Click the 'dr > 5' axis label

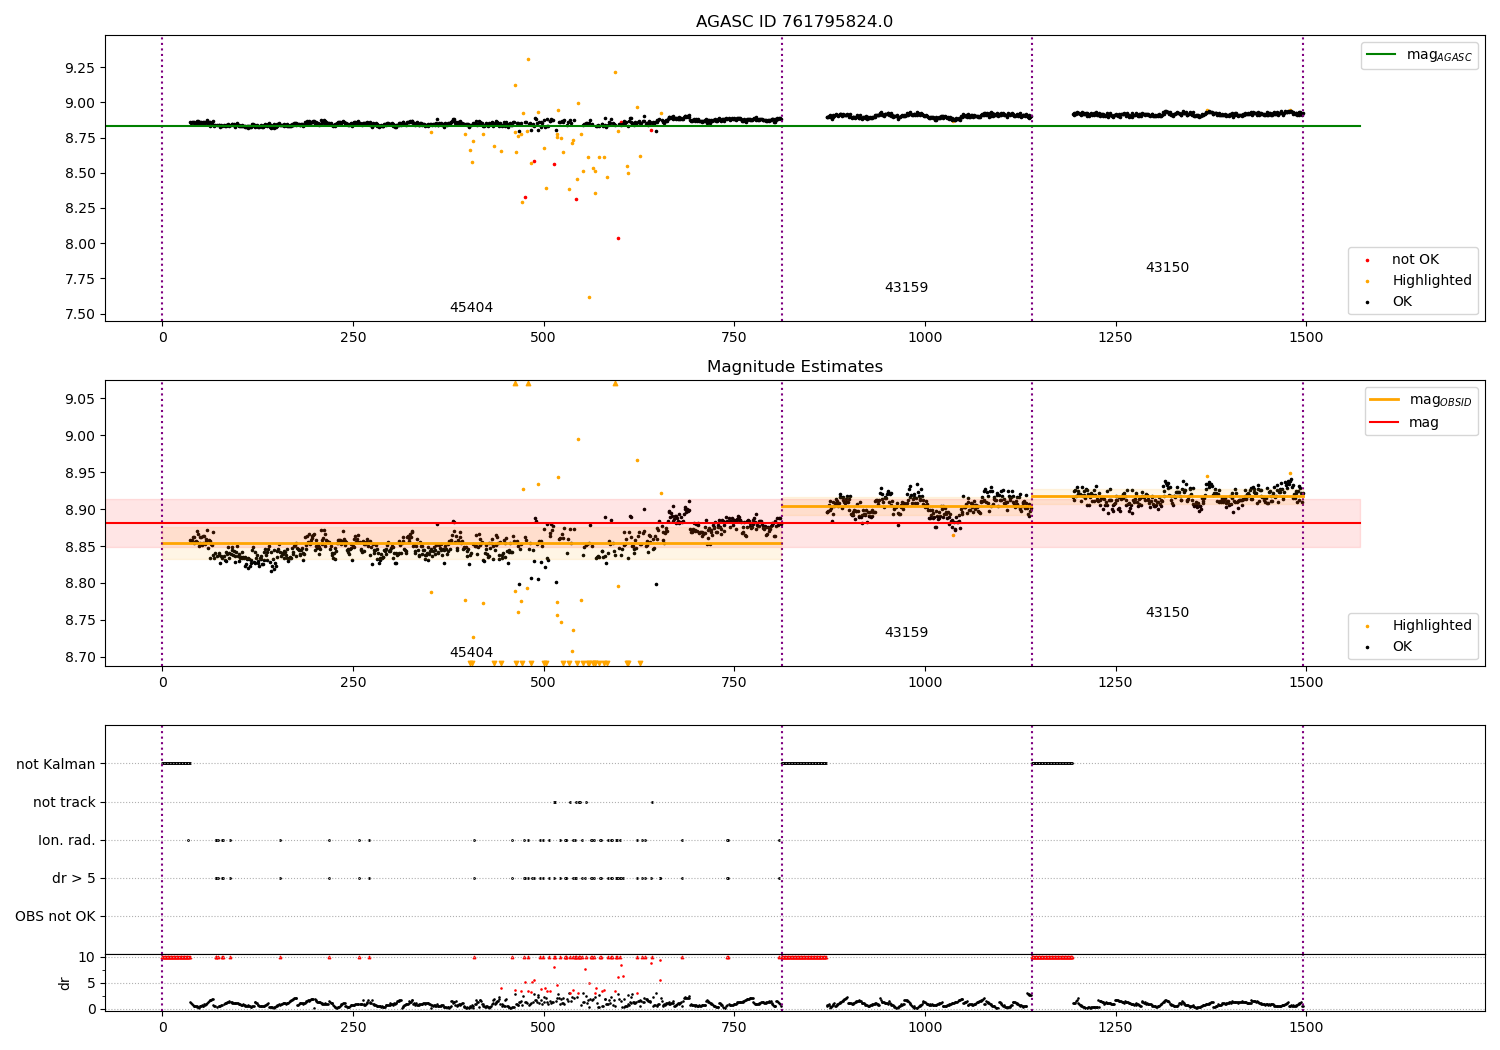tap(74, 879)
